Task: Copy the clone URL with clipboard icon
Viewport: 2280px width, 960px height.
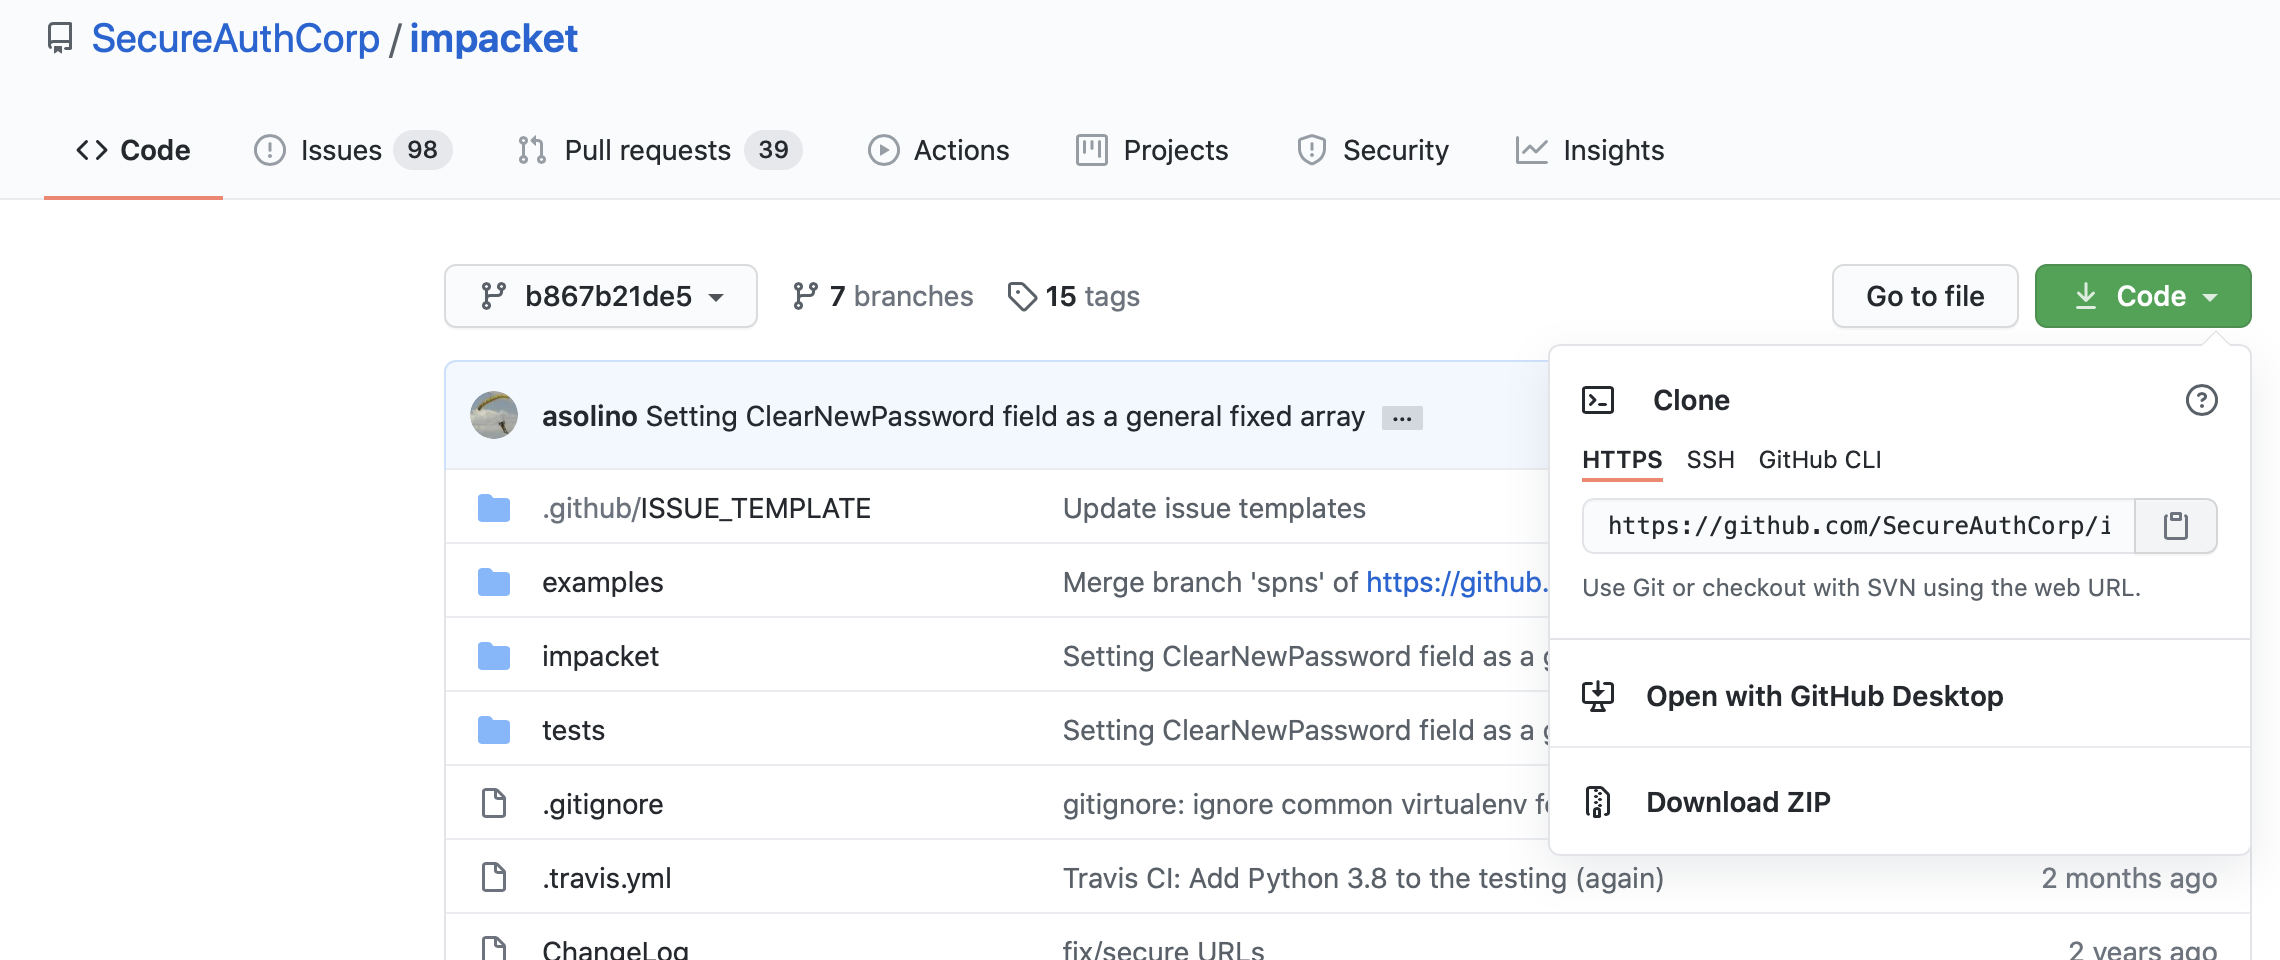Action: (2176, 526)
